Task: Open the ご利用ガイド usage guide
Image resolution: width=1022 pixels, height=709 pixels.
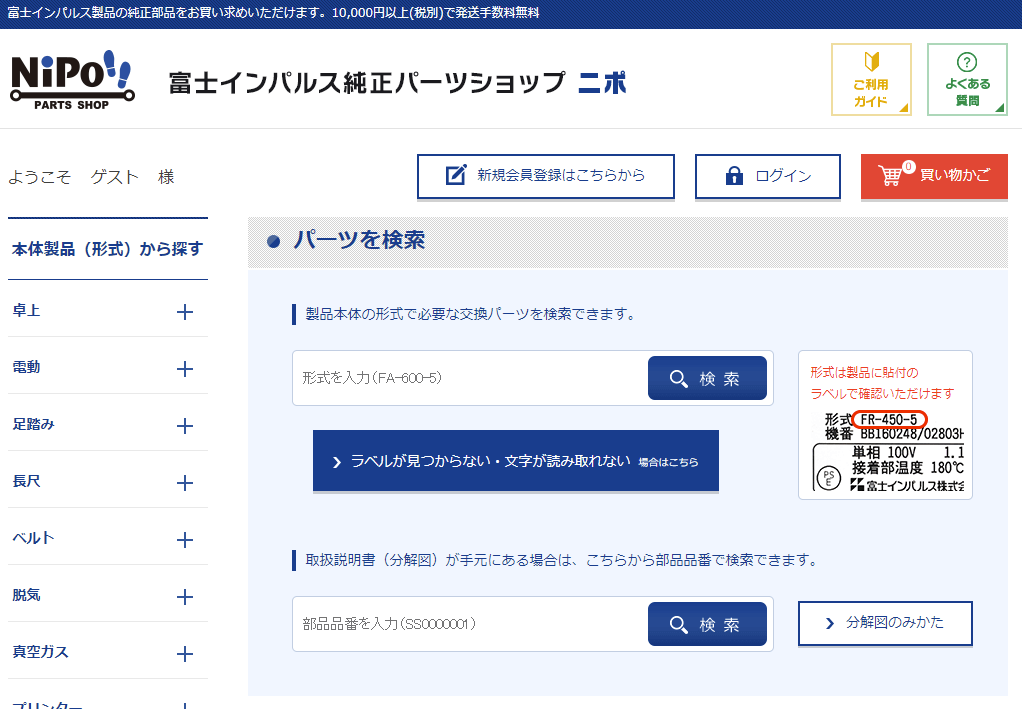Action: coord(870,79)
